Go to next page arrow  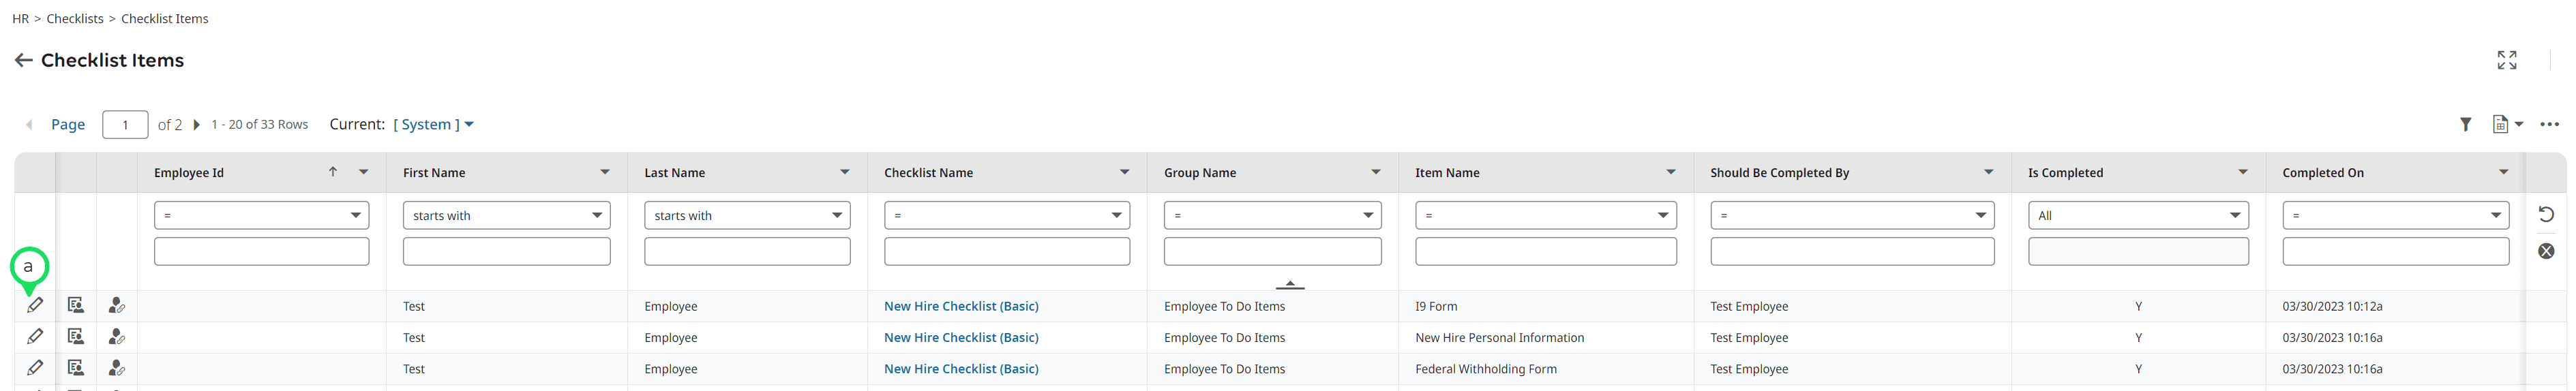(196, 125)
